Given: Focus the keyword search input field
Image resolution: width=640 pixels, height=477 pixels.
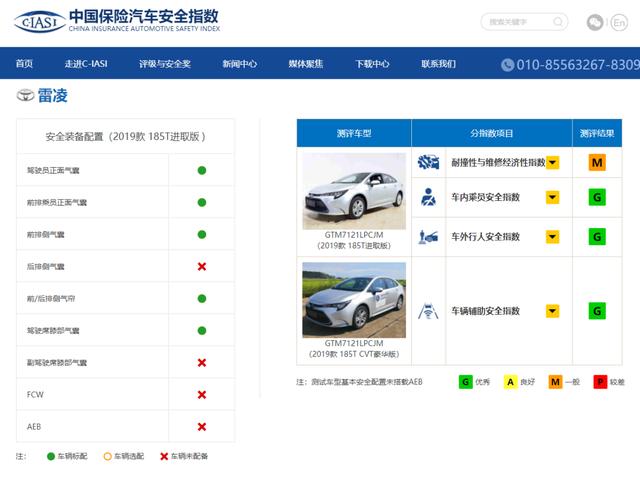Looking at the screenshot, I should pyautogui.click(x=524, y=22).
